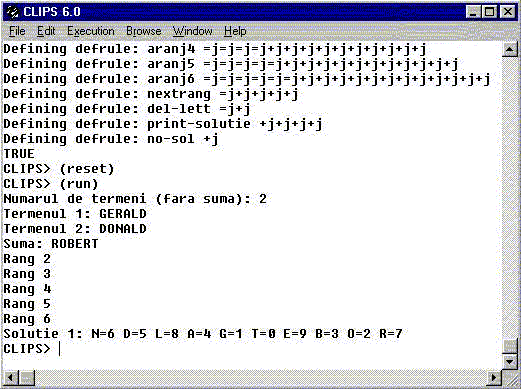The height and width of the screenshot is (389, 521).
Task: Click the last CLIPS> prompt input line
Action: pyautogui.click(x=32, y=349)
